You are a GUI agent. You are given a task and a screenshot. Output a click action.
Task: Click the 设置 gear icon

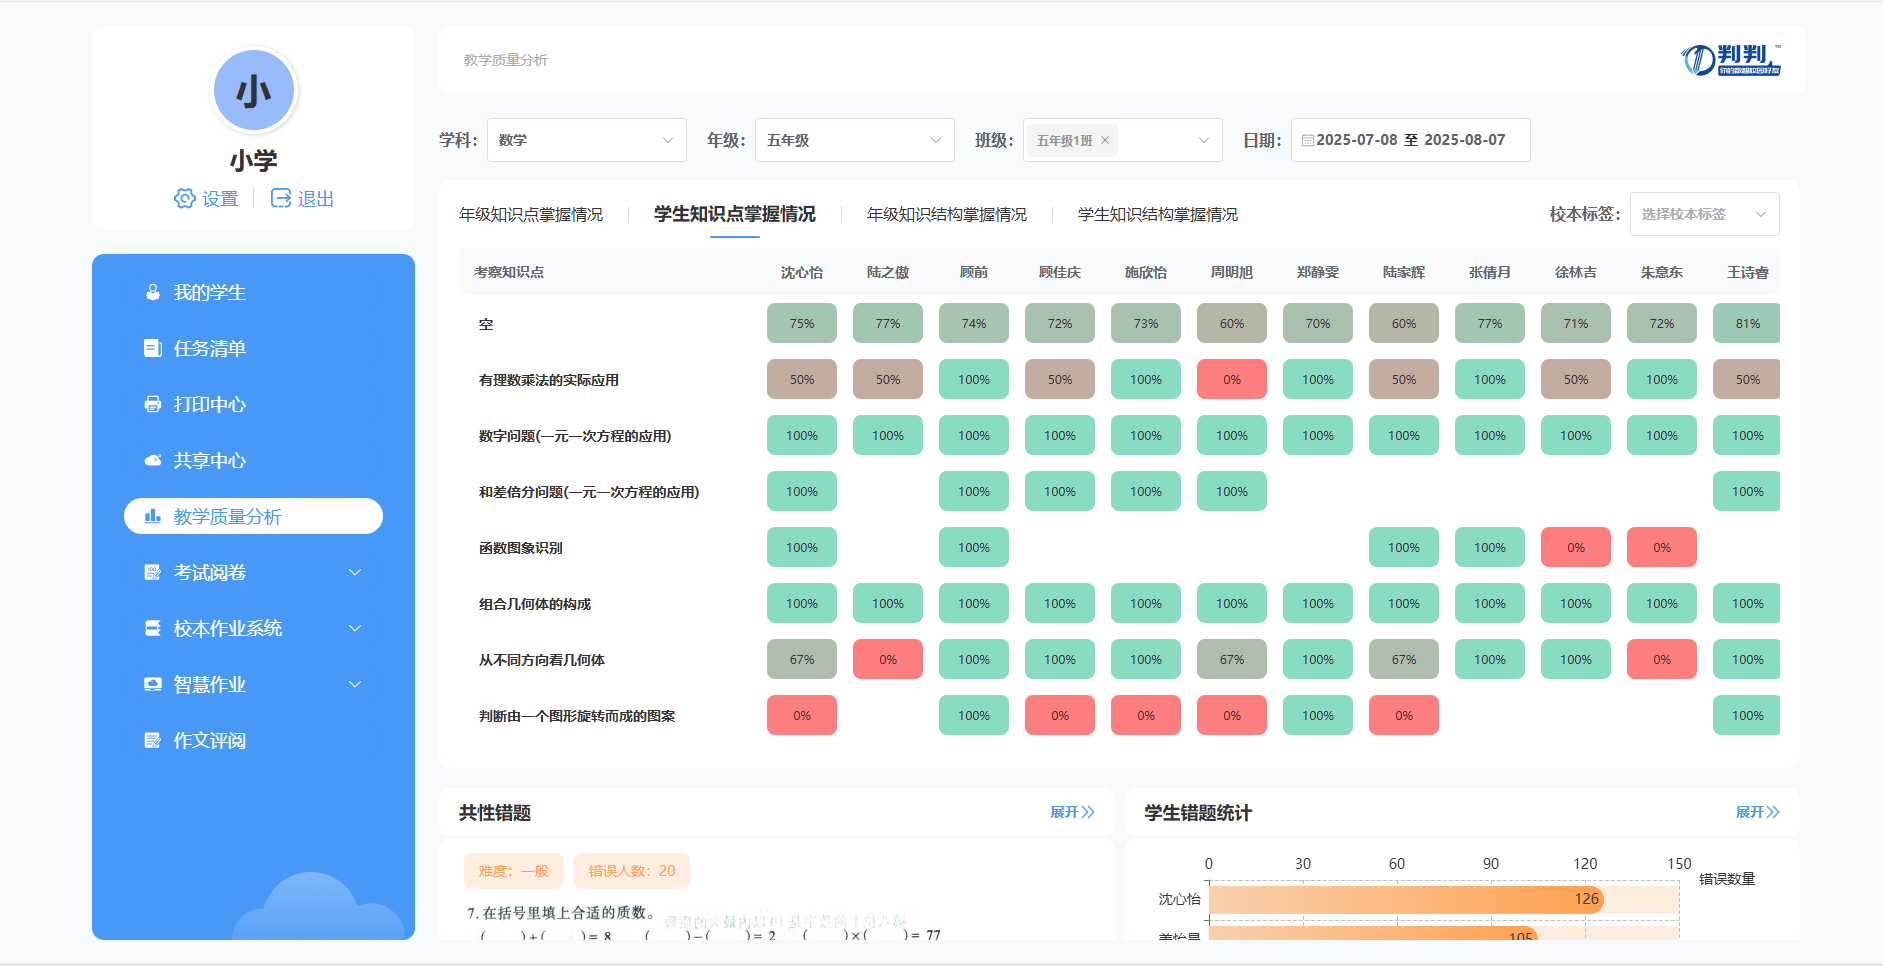pyautogui.click(x=185, y=198)
